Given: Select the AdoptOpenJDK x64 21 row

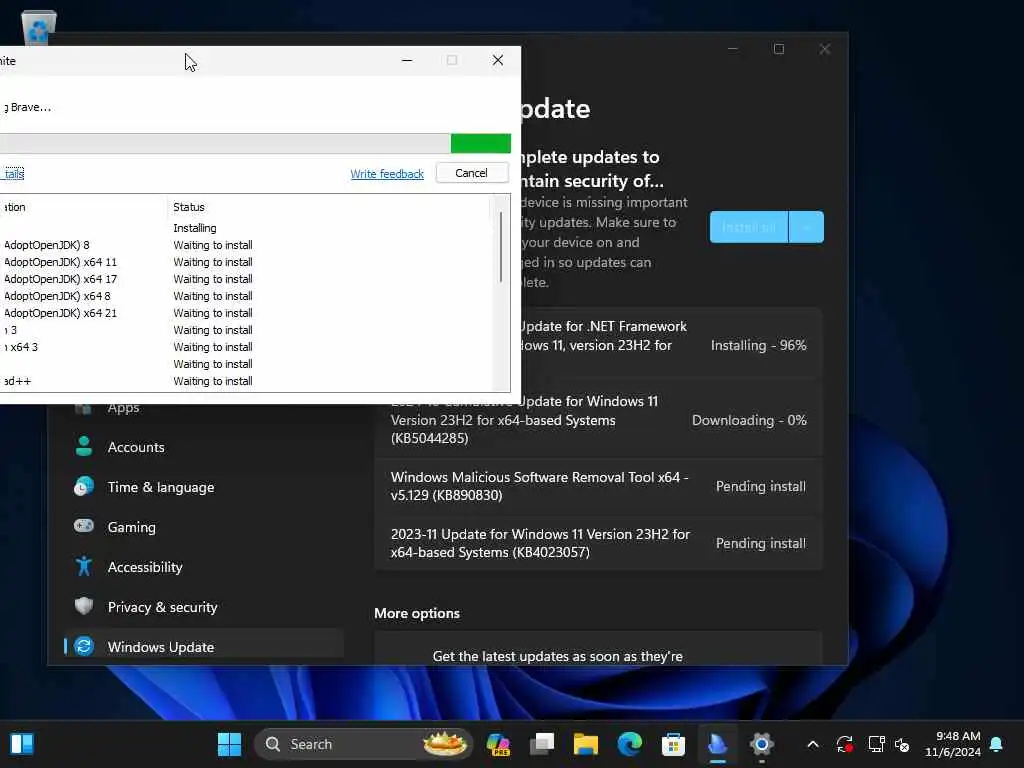Looking at the screenshot, I should click(x=245, y=313).
